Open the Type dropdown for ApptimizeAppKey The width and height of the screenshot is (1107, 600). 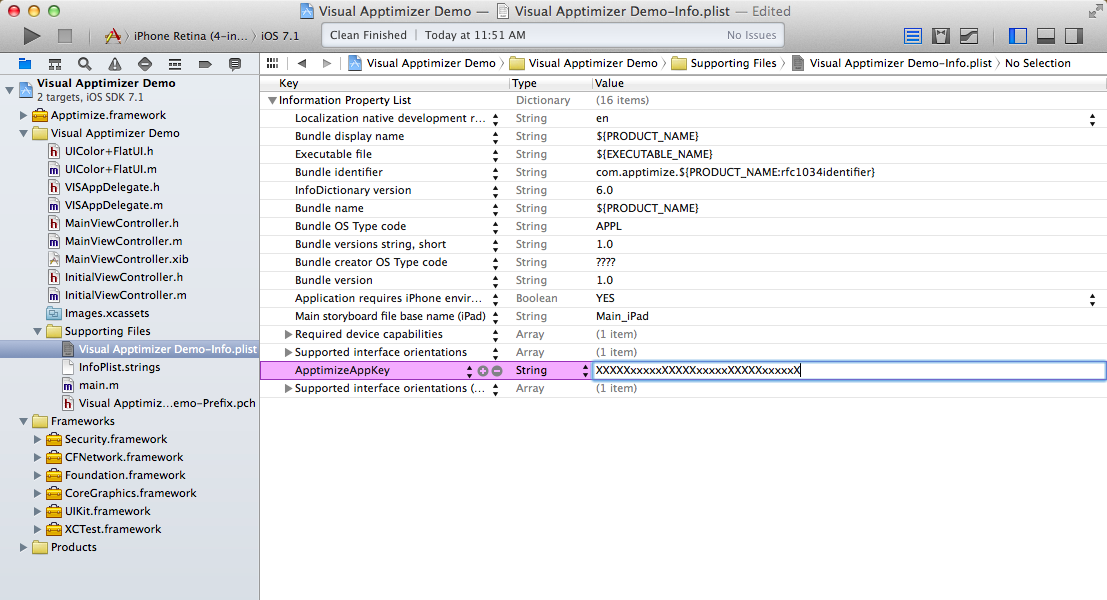[585, 371]
